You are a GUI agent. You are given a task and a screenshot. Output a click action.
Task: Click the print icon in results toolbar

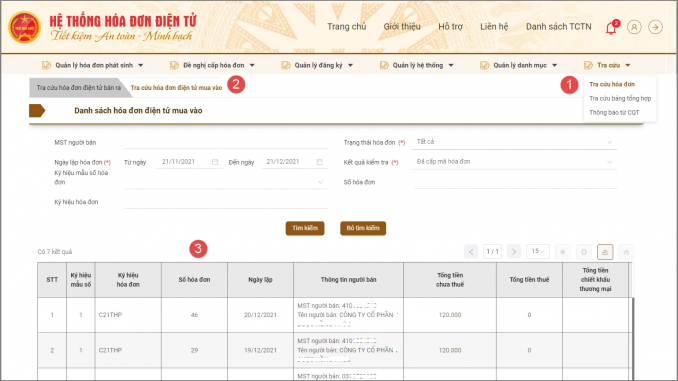584,252
